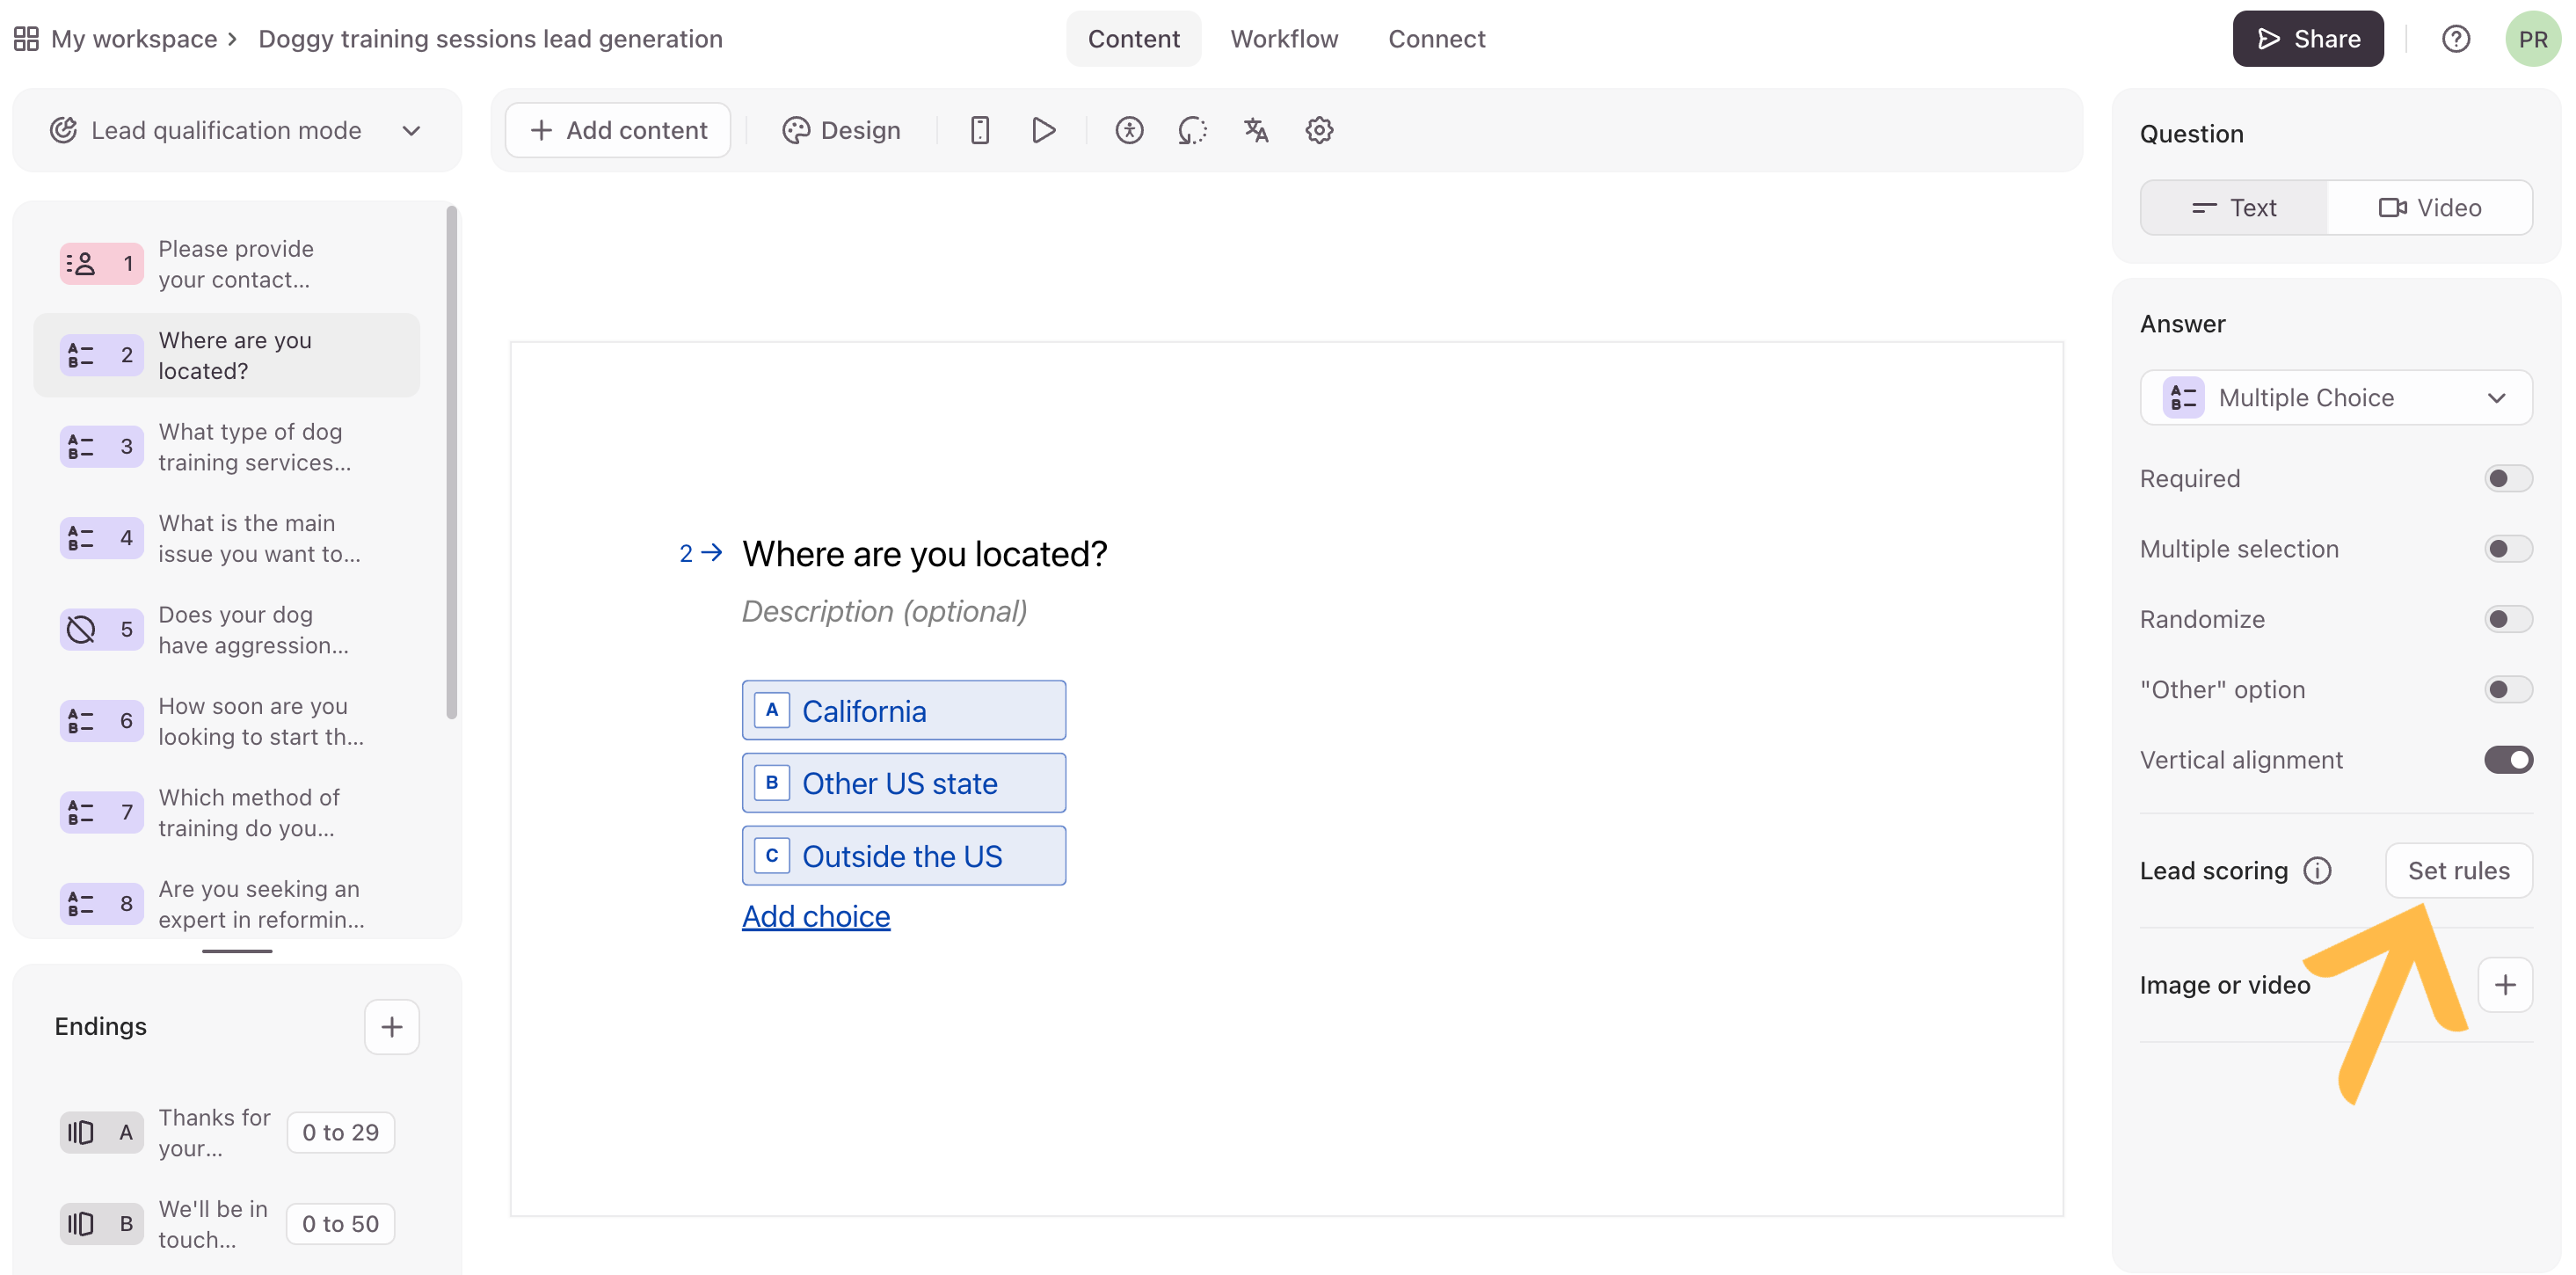Click the Lead qualification mode target icon
The width and height of the screenshot is (2576, 1275).
pyautogui.click(x=64, y=130)
